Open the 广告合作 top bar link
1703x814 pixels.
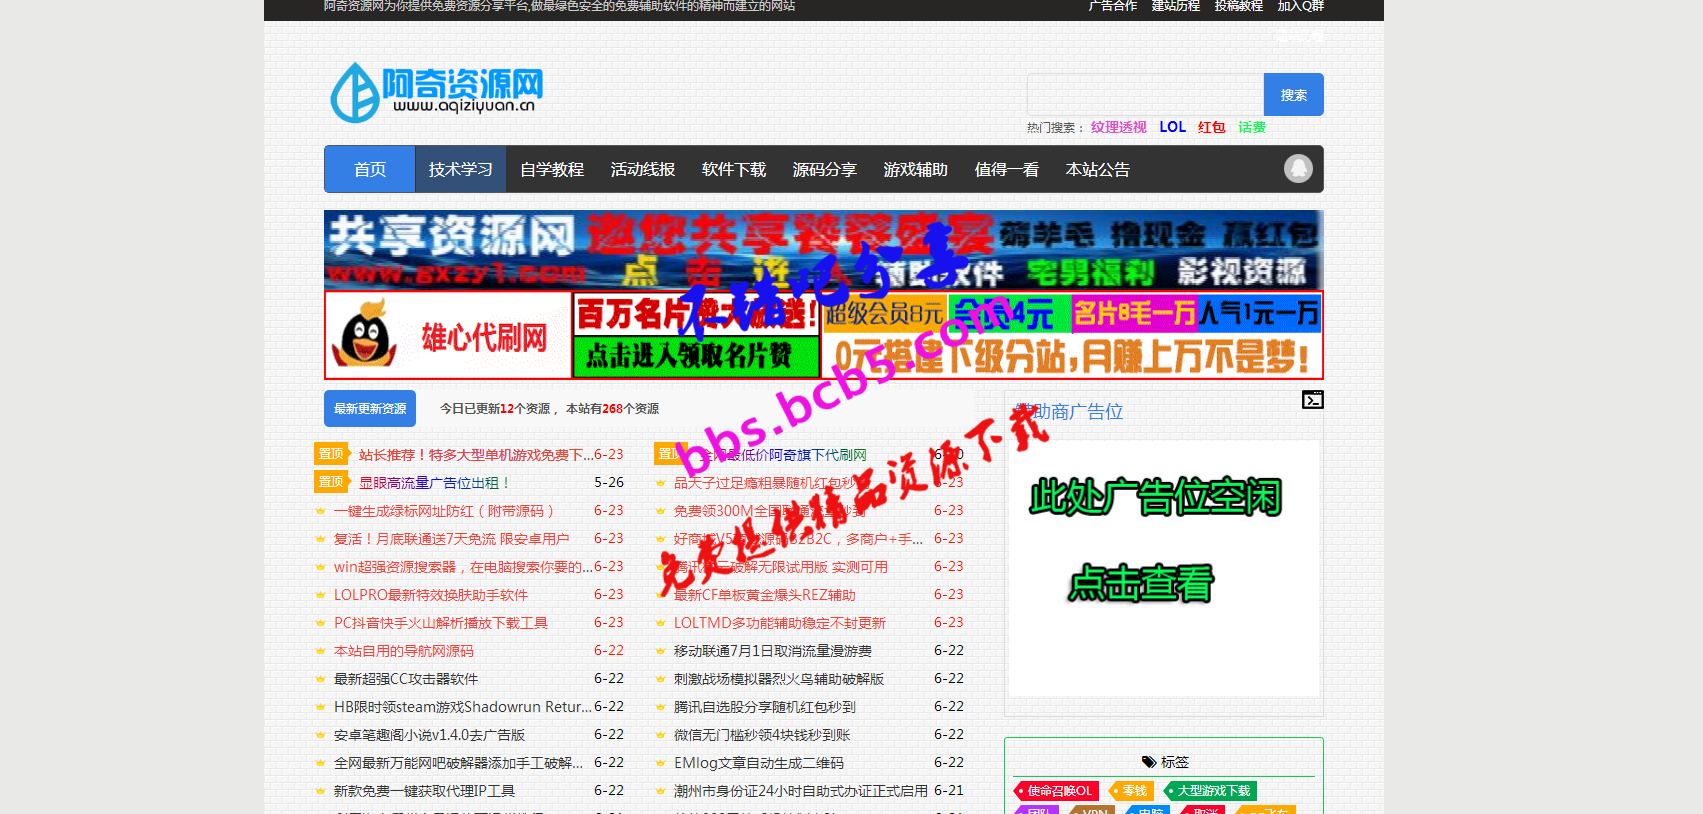click(1113, 6)
